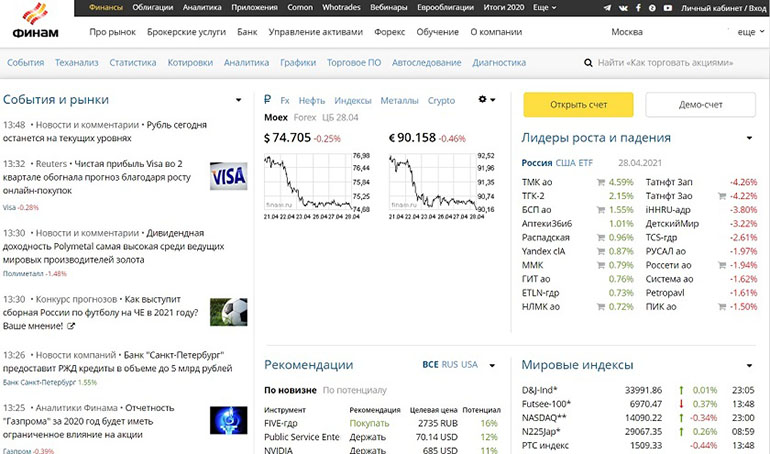Open the Теханализ submenu link
770x454 pixels.
[x=77, y=63]
